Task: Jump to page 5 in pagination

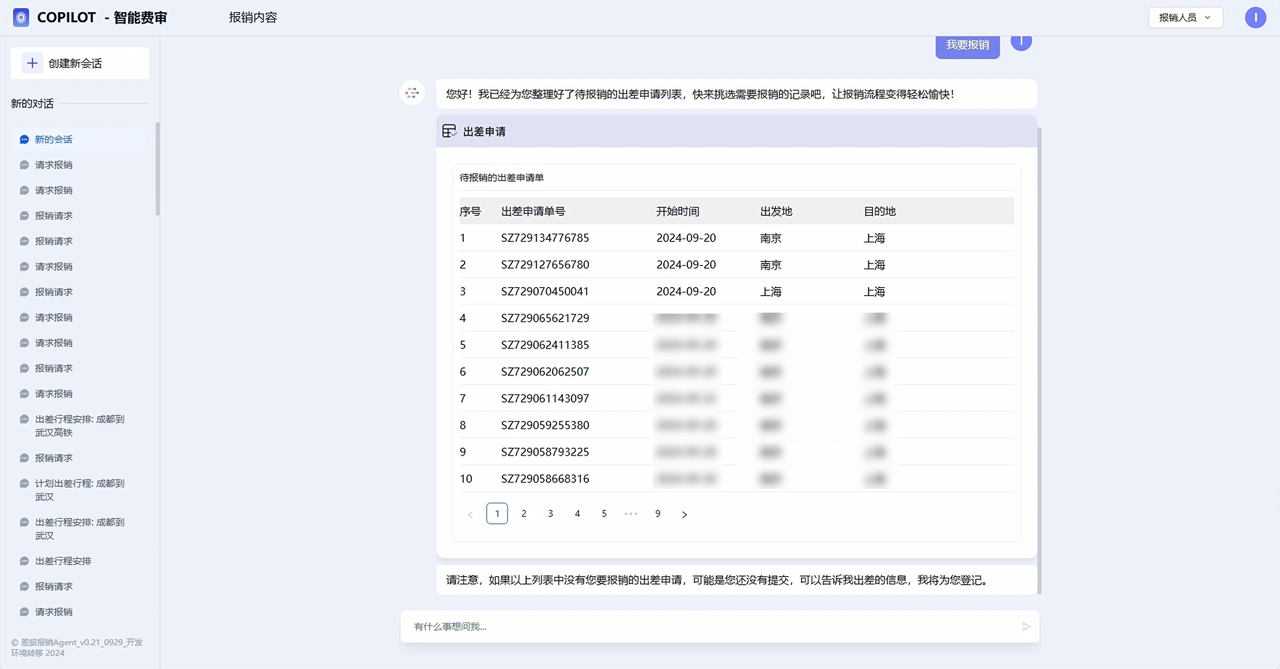Action: pyautogui.click(x=604, y=513)
